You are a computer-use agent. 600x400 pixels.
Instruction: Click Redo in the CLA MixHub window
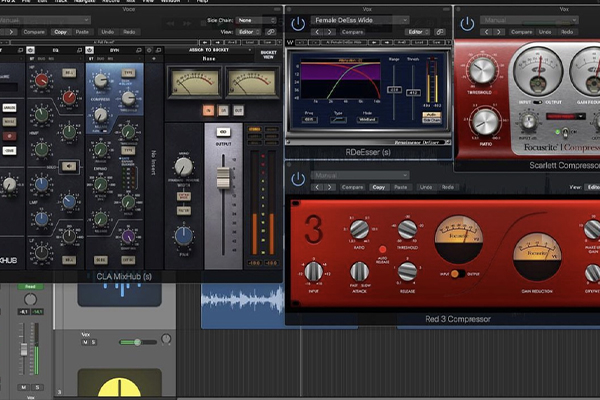(129, 32)
